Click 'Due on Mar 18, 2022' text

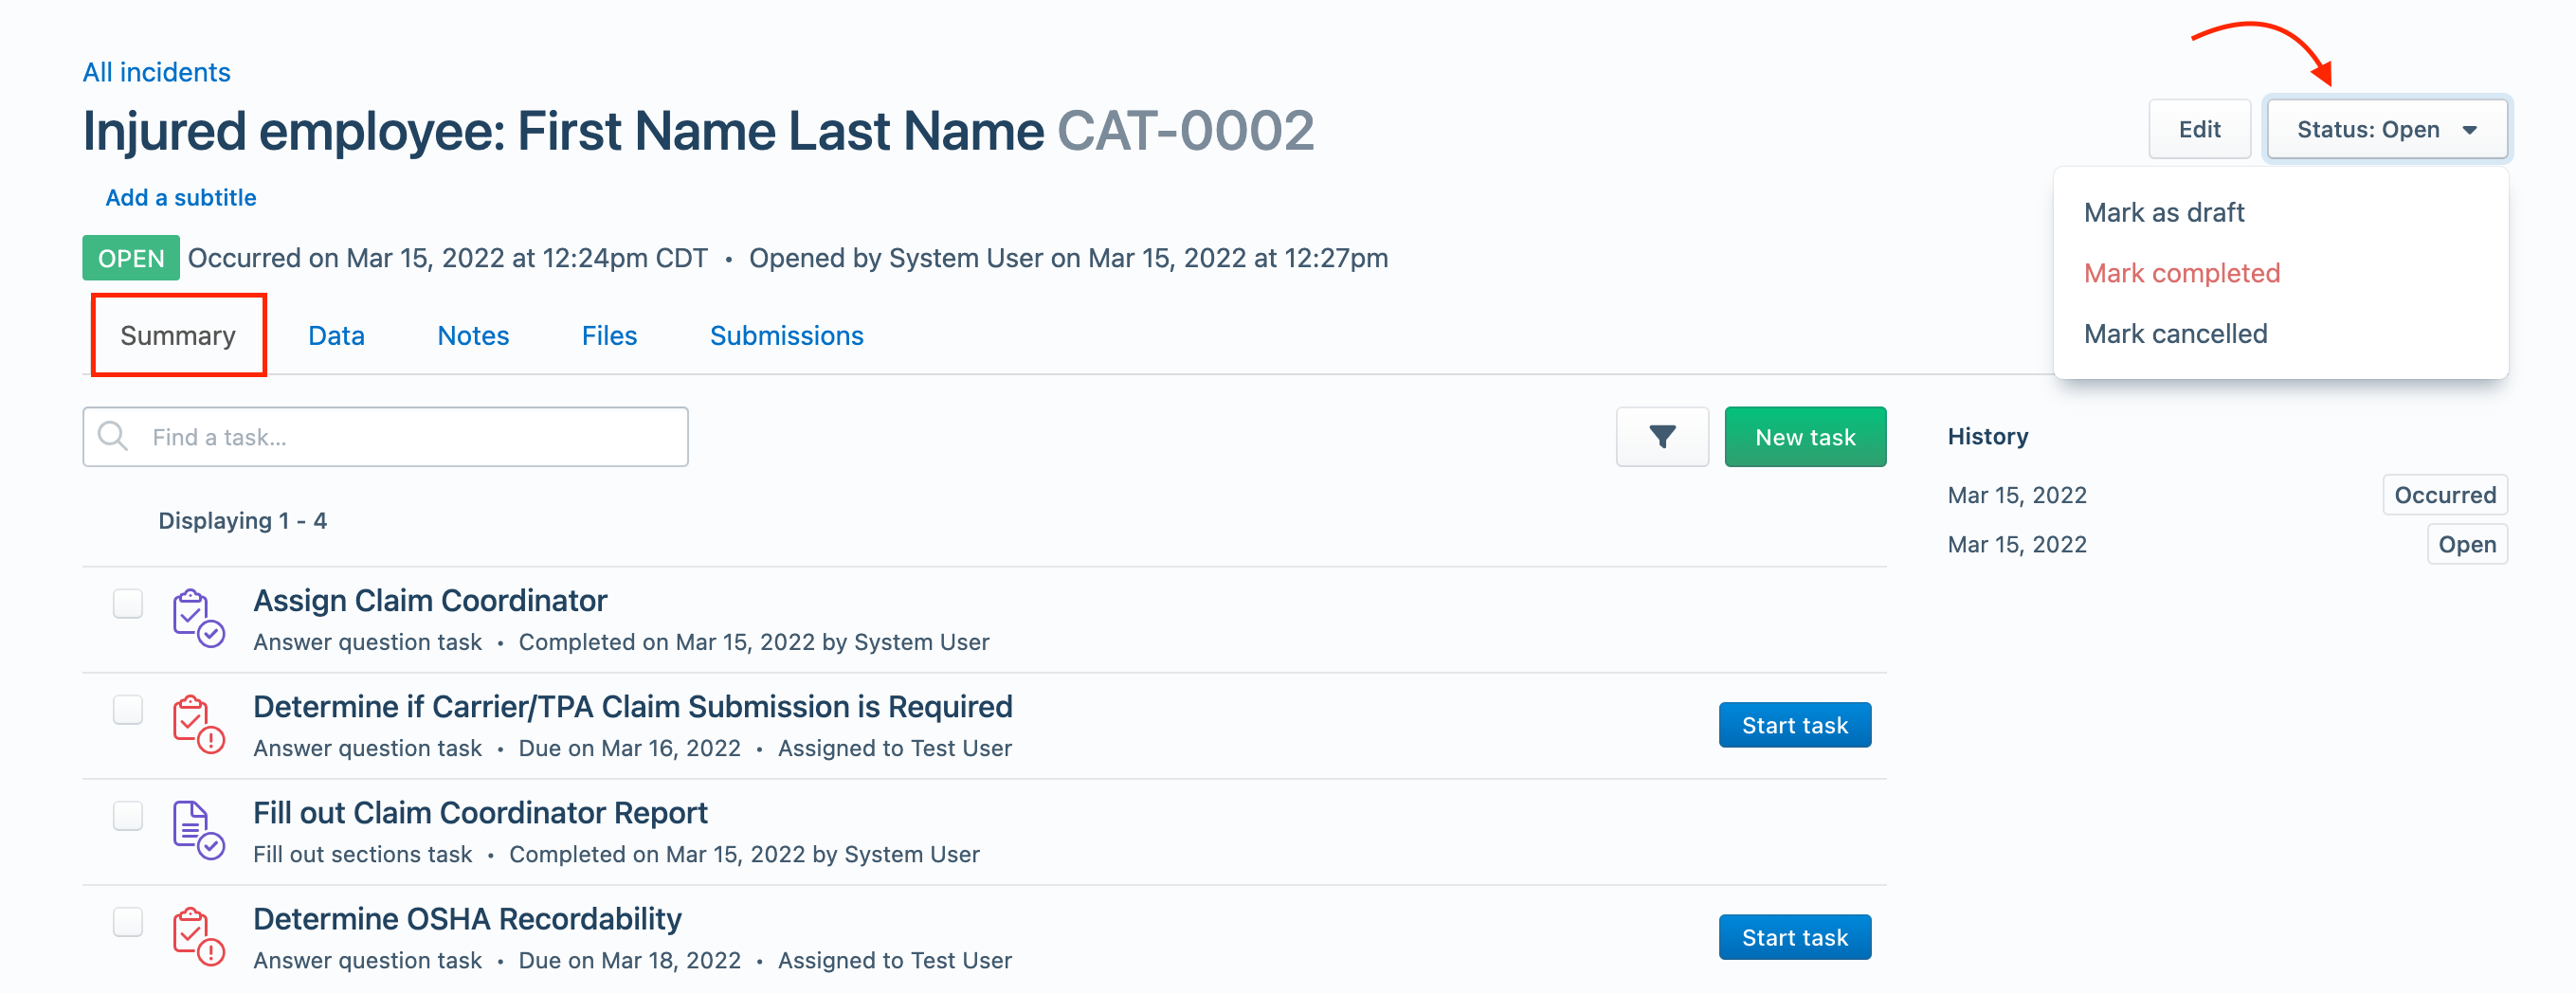click(x=629, y=960)
